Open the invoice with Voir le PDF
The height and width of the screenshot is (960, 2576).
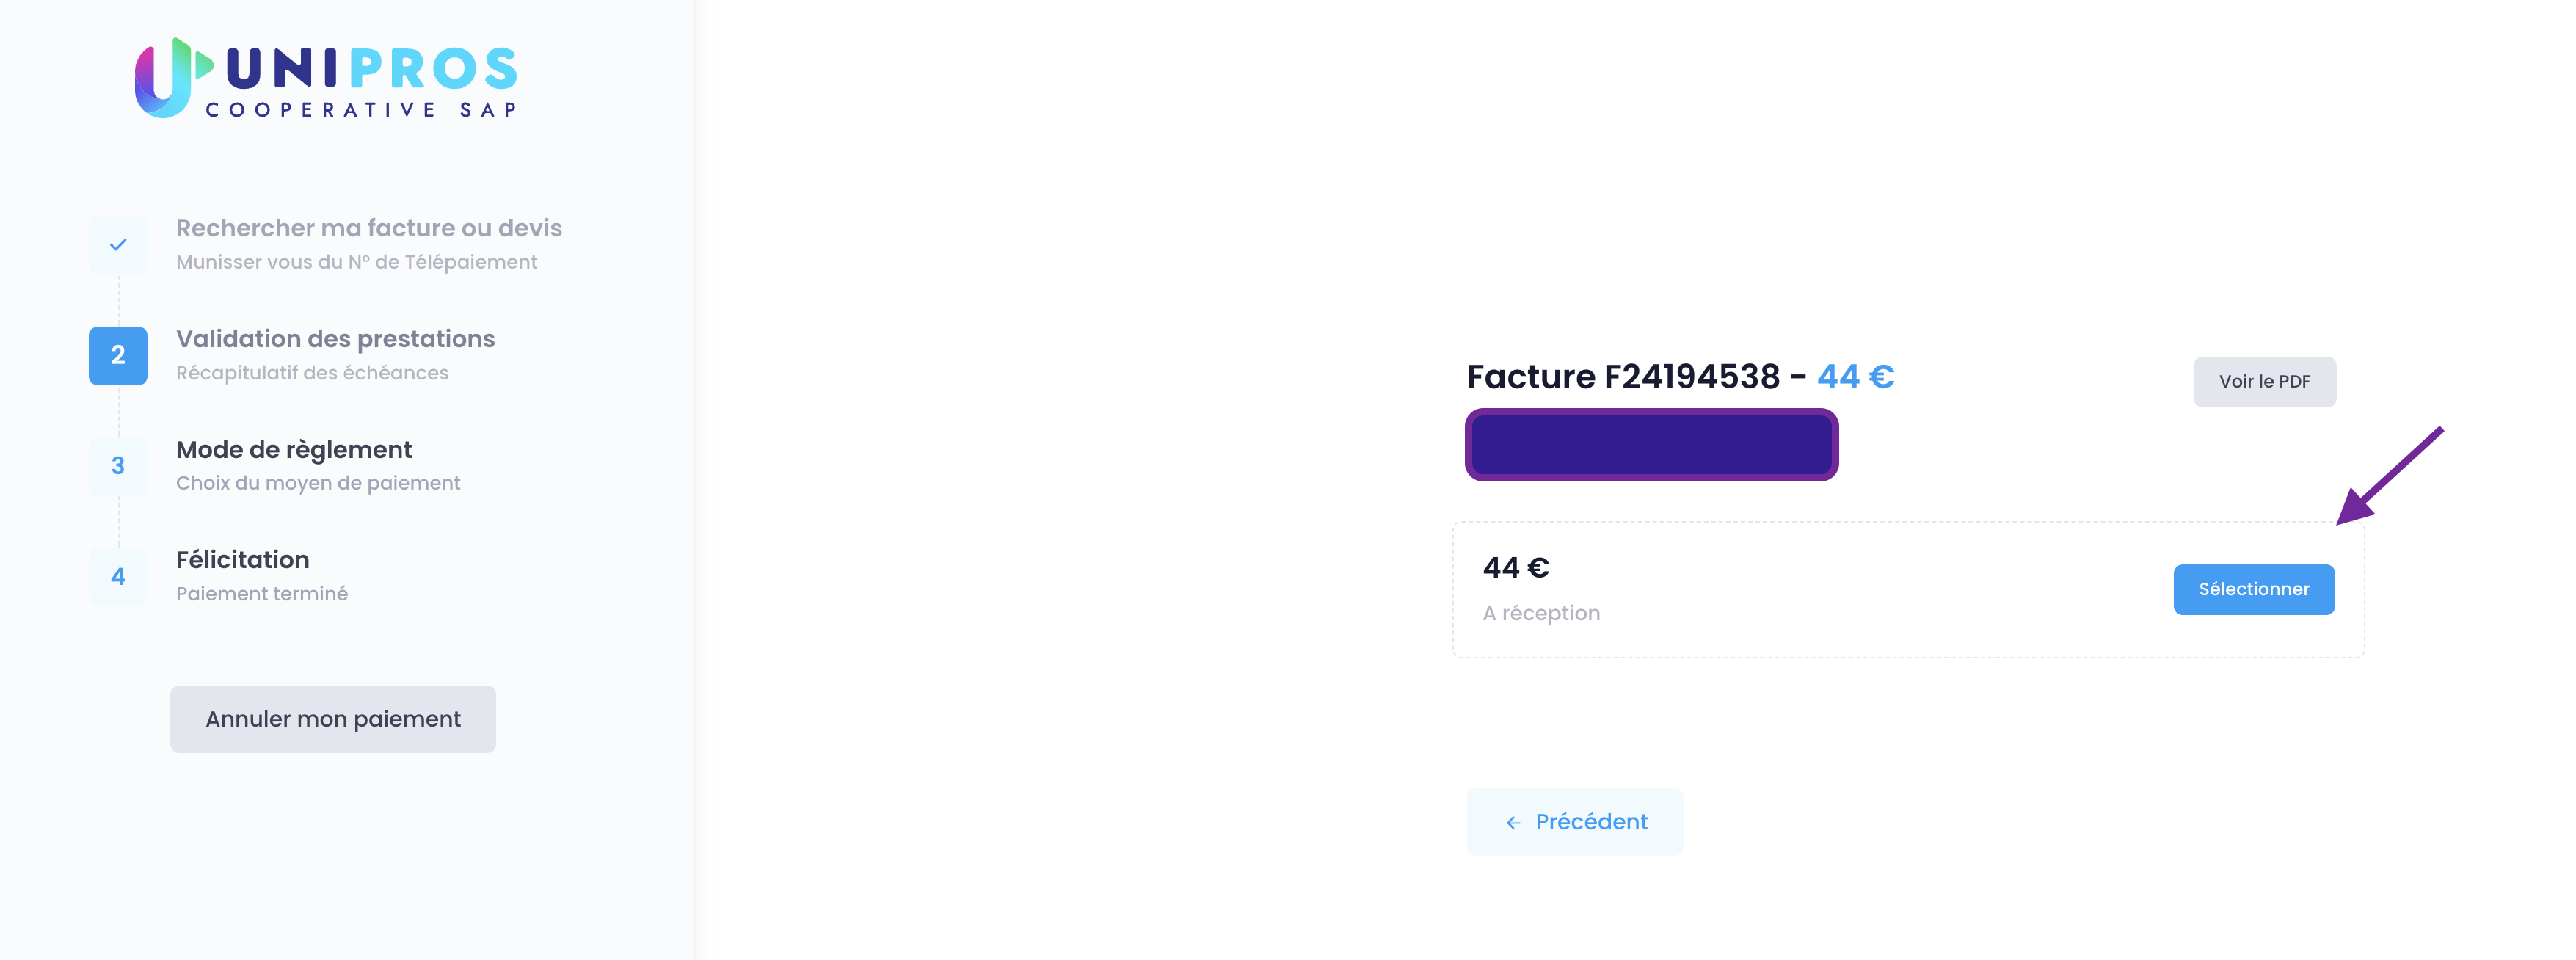coord(2265,382)
